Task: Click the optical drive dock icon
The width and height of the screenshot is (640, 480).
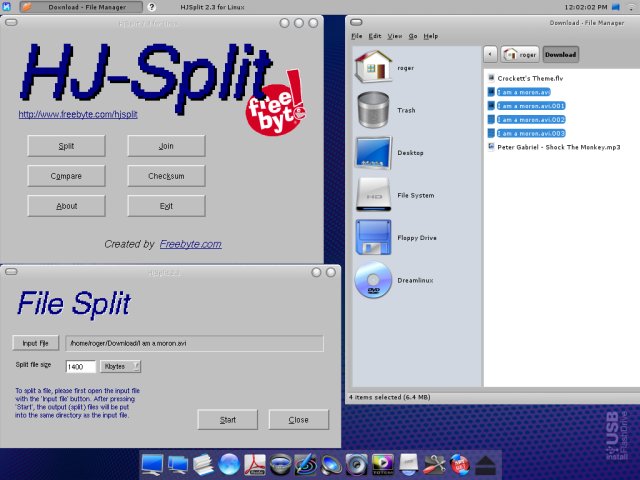Action: (408, 464)
